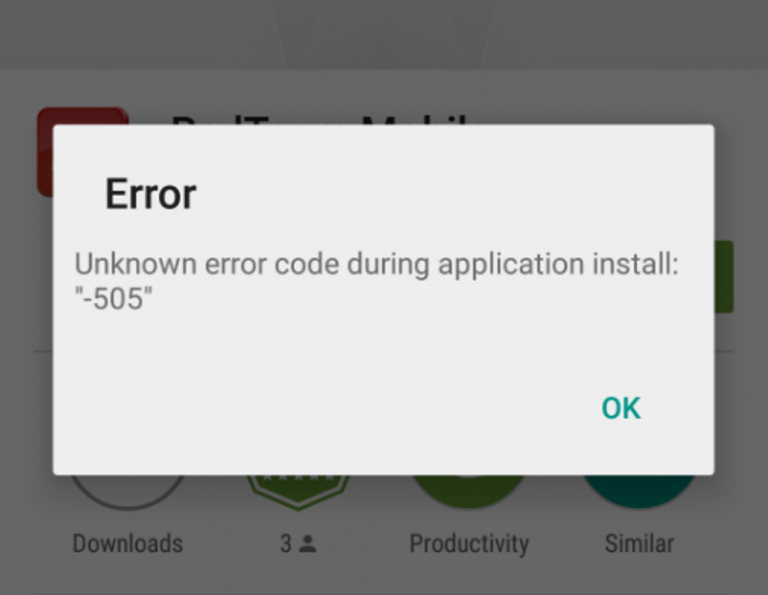This screenshot has width=768, height=595.
Task: Tap the Similar label text
Action: coord(639,544)
